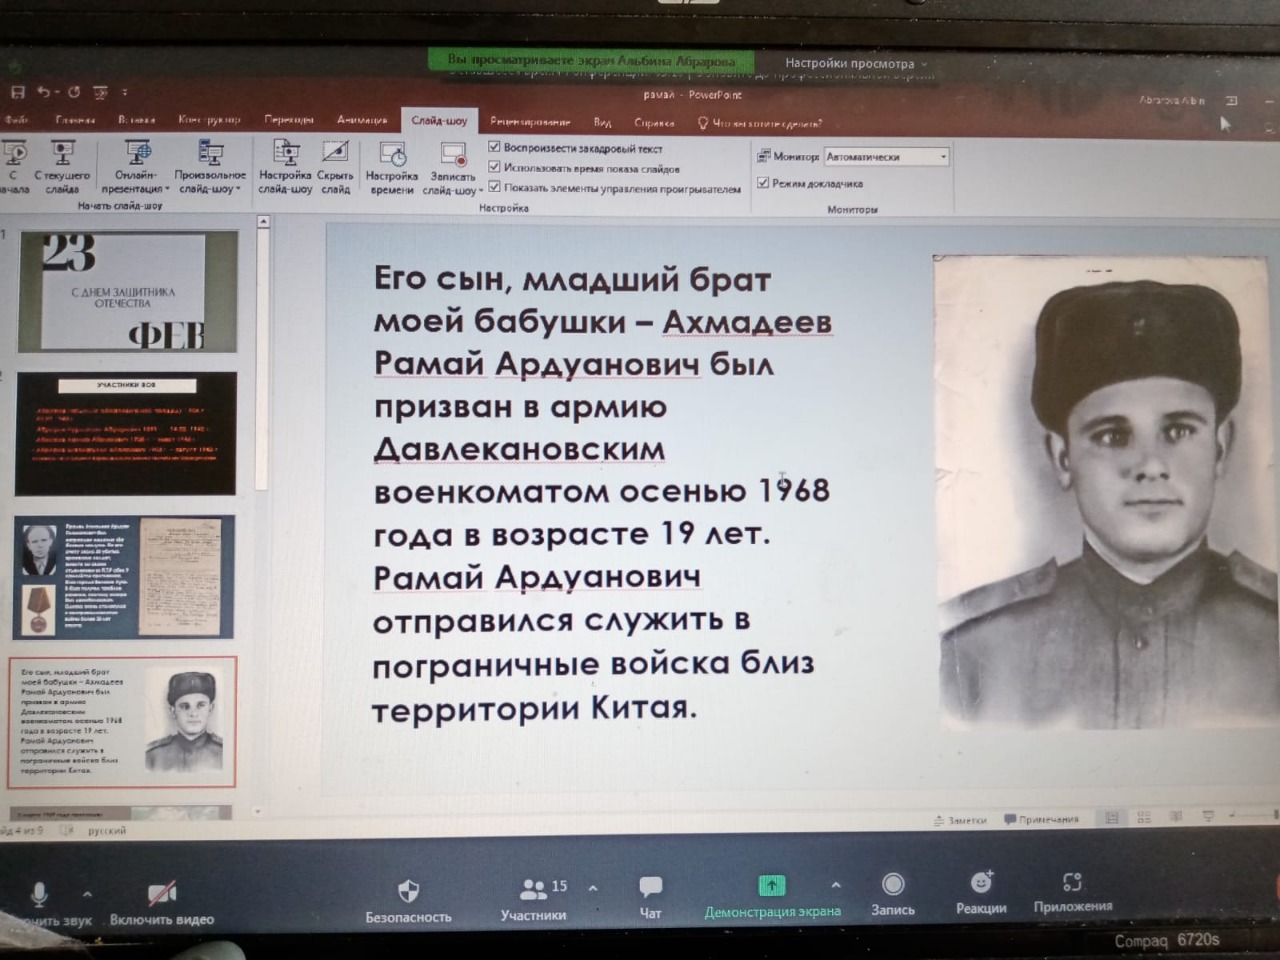
Task: Open Zoom 'Реакции' smiley icon
Action: [981, 882]
